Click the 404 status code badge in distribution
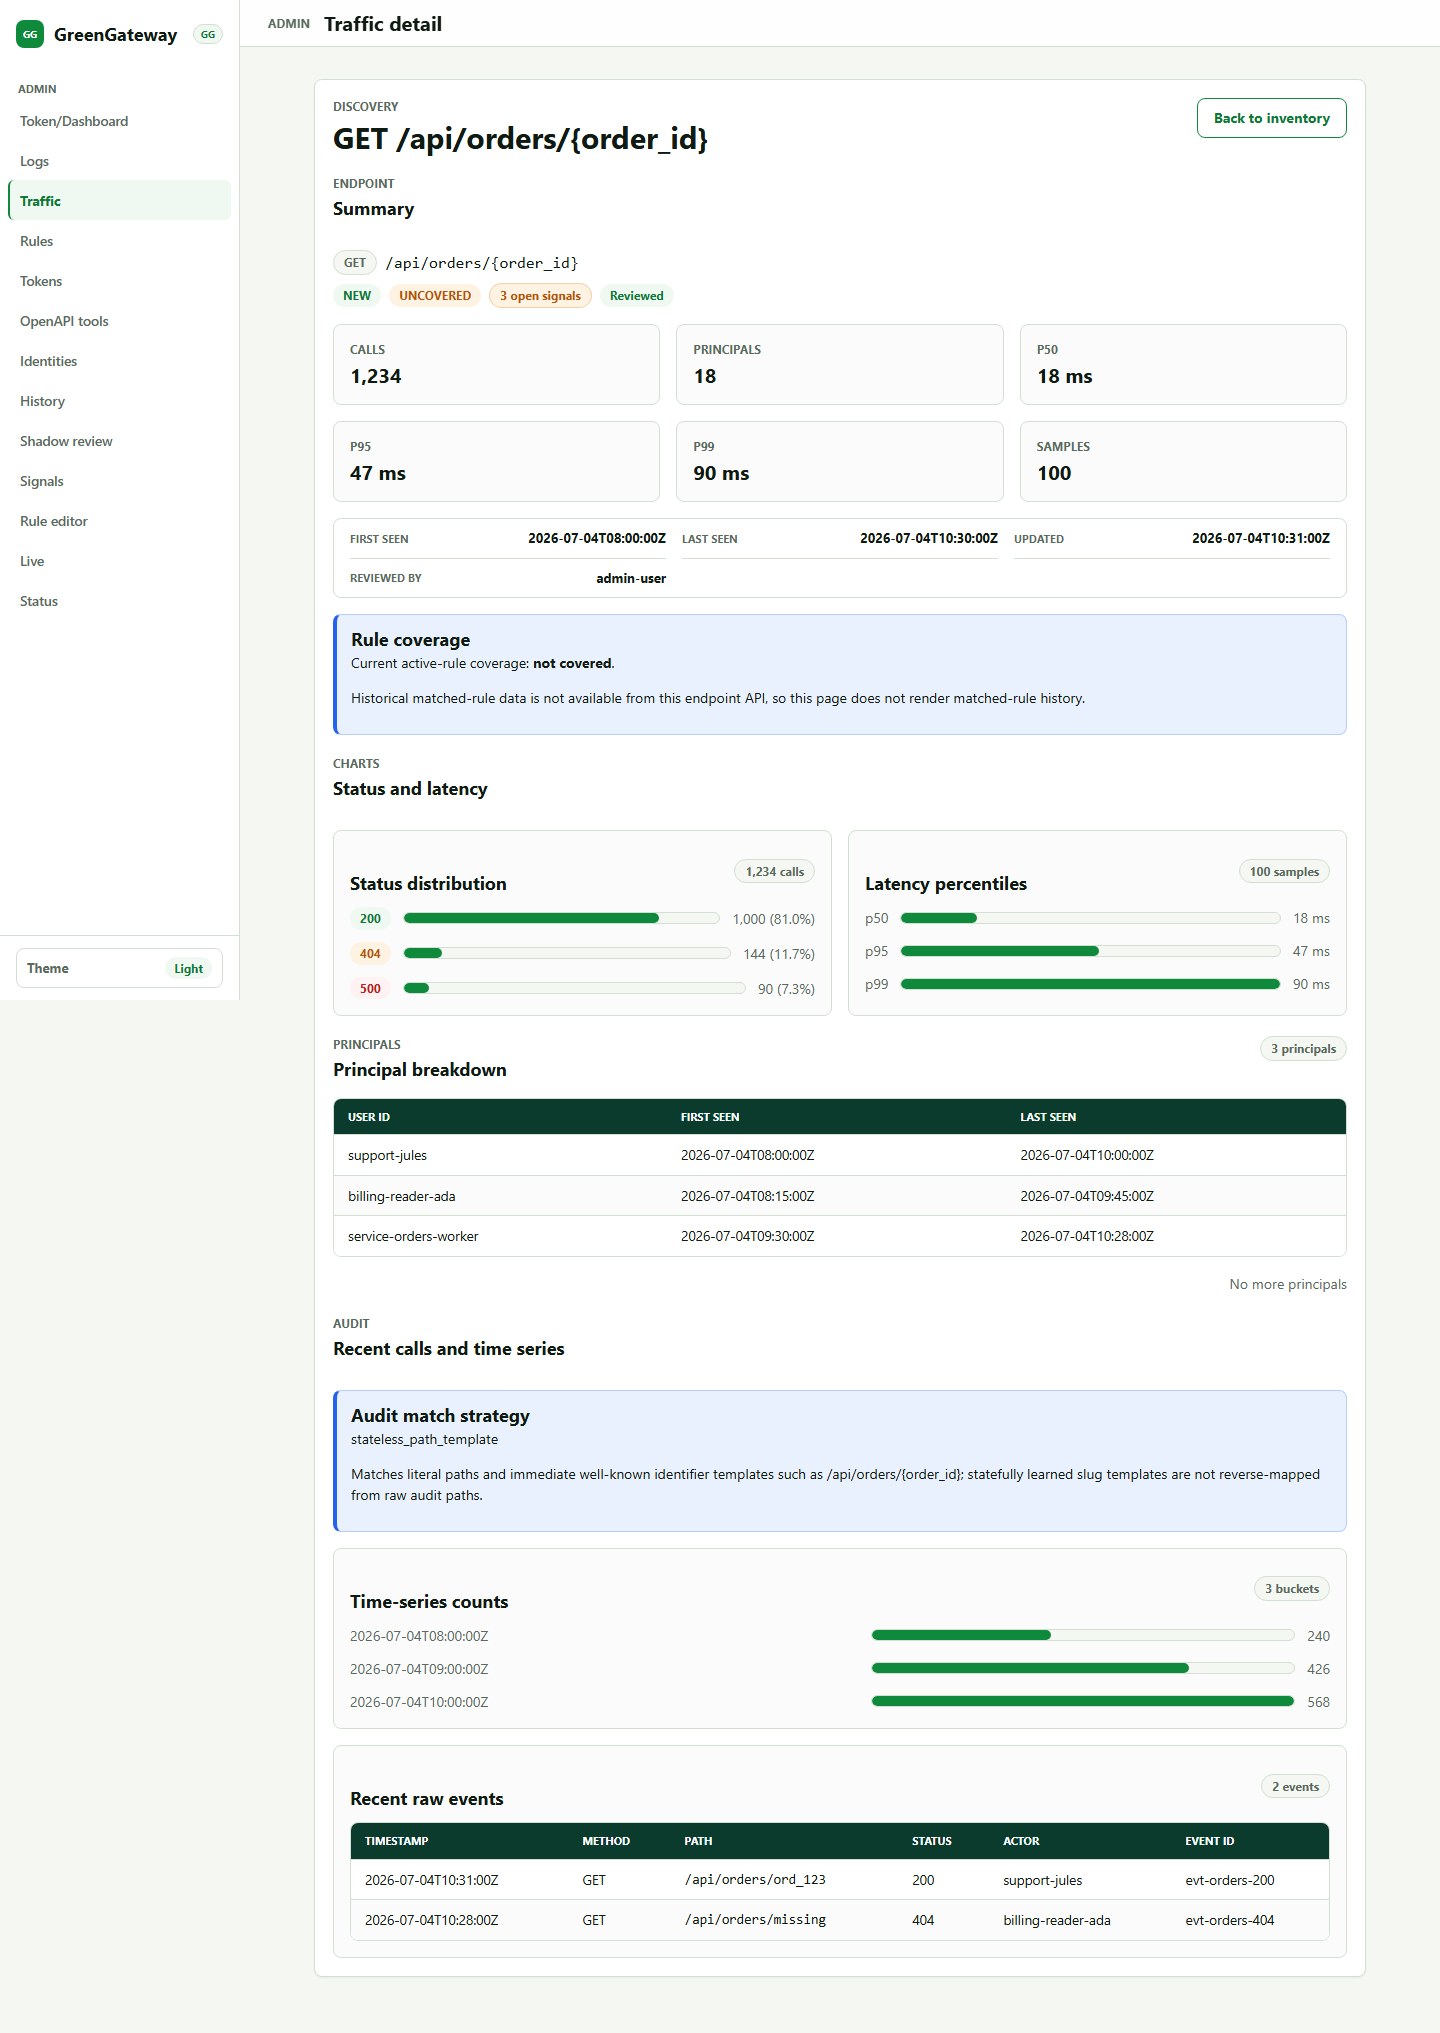The width and height of the screenshot is (1440, 2033). coord(370,953)
